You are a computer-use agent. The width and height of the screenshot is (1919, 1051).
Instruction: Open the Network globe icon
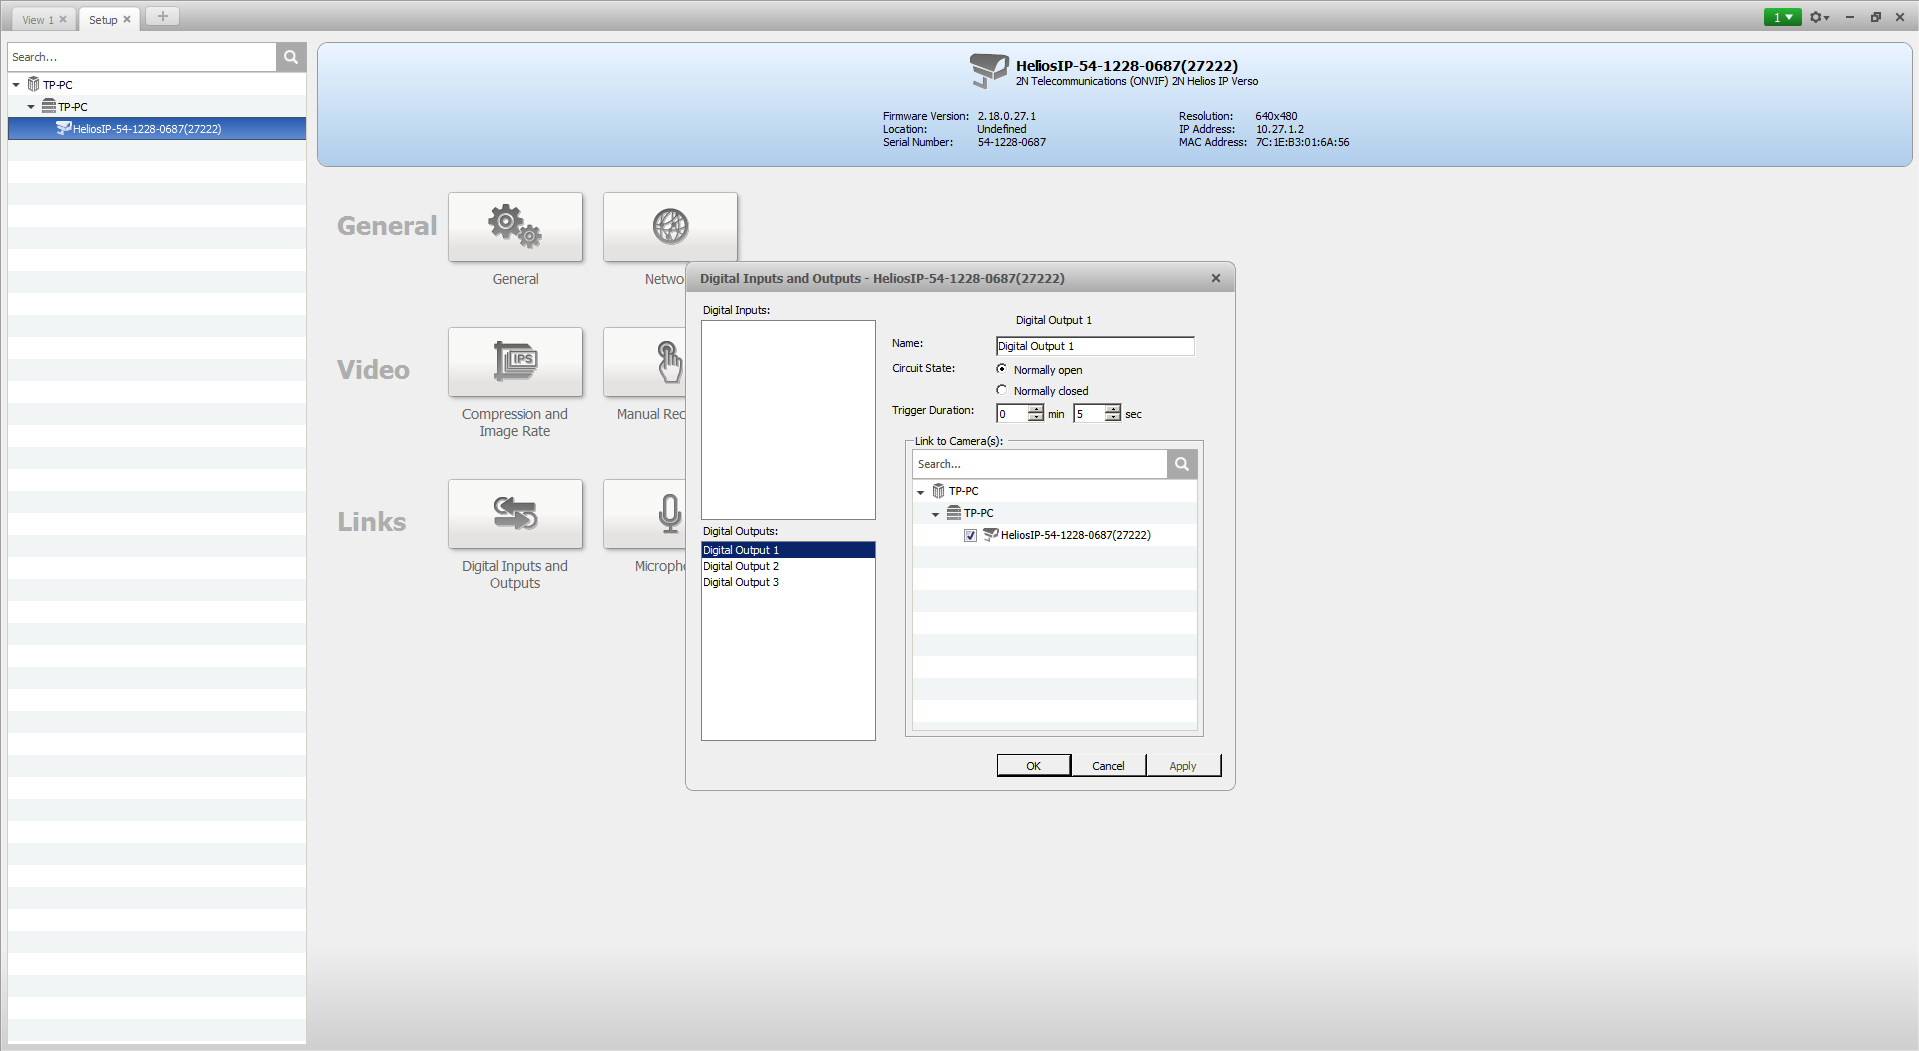click(x=670, y=227)
